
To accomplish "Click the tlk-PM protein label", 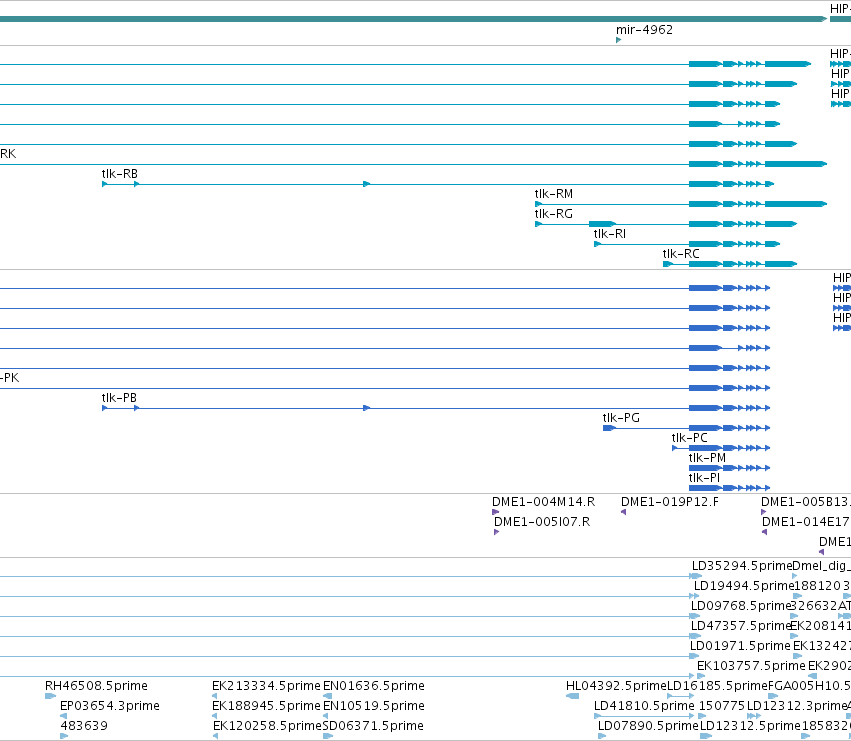I will click(x=707, y=458).
